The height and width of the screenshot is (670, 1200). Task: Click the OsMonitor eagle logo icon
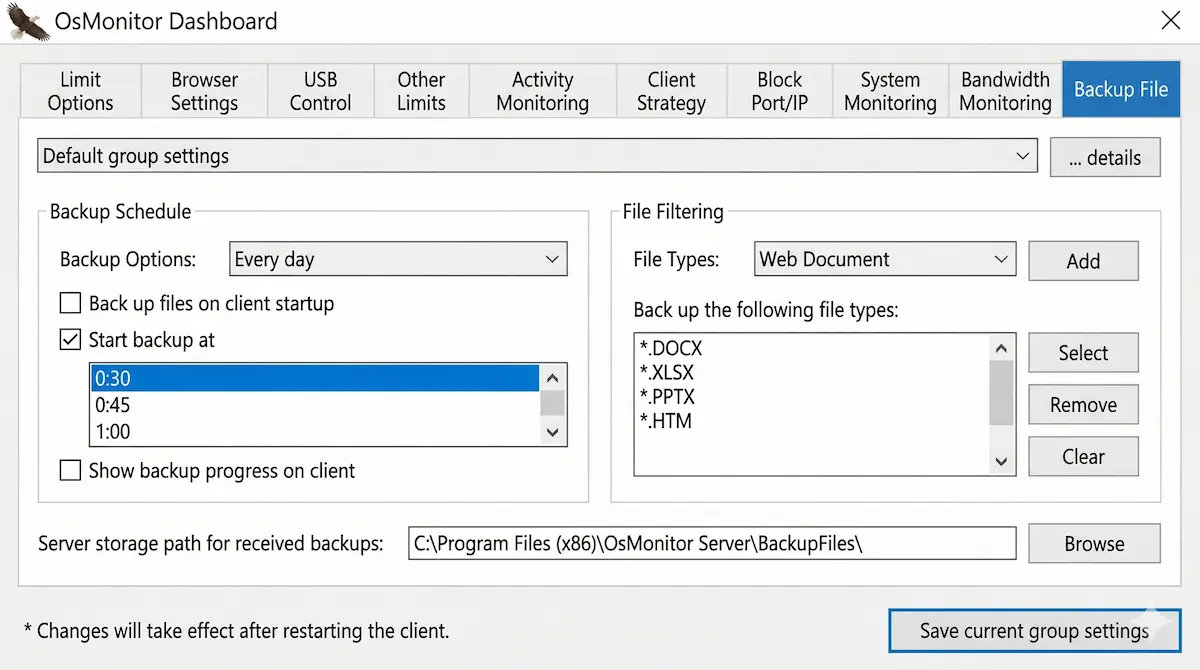tap(28, 22)
